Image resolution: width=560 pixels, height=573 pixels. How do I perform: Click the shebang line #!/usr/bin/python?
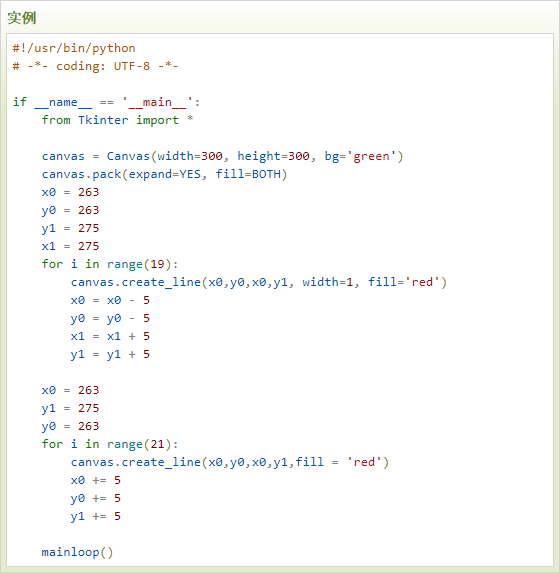point(74,48)
